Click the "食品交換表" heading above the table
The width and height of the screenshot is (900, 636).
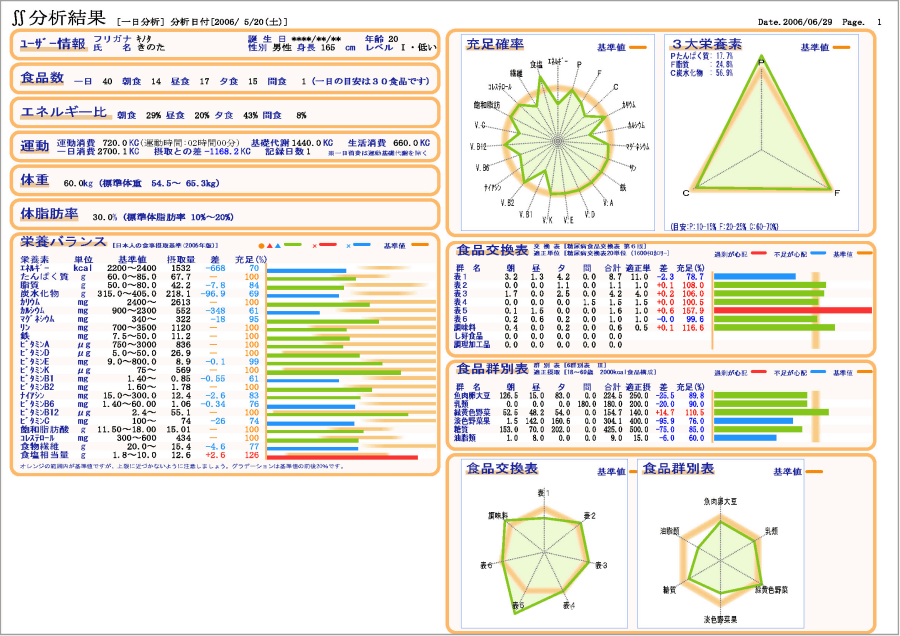492,250
